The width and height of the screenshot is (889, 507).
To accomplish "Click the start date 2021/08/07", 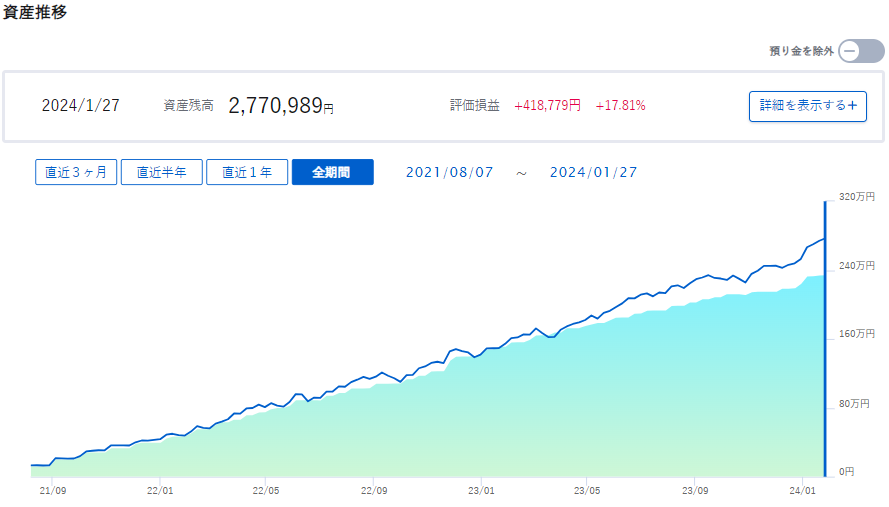I will pyautogui.click(x=450, y=172).
